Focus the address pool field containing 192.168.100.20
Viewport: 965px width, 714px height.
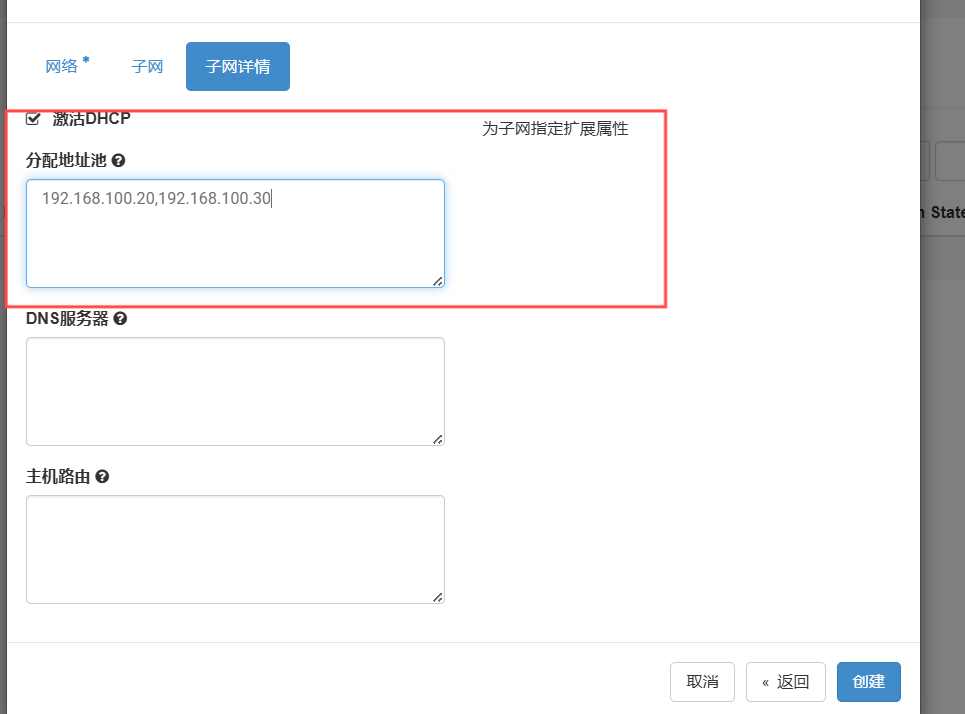point(235,233)
